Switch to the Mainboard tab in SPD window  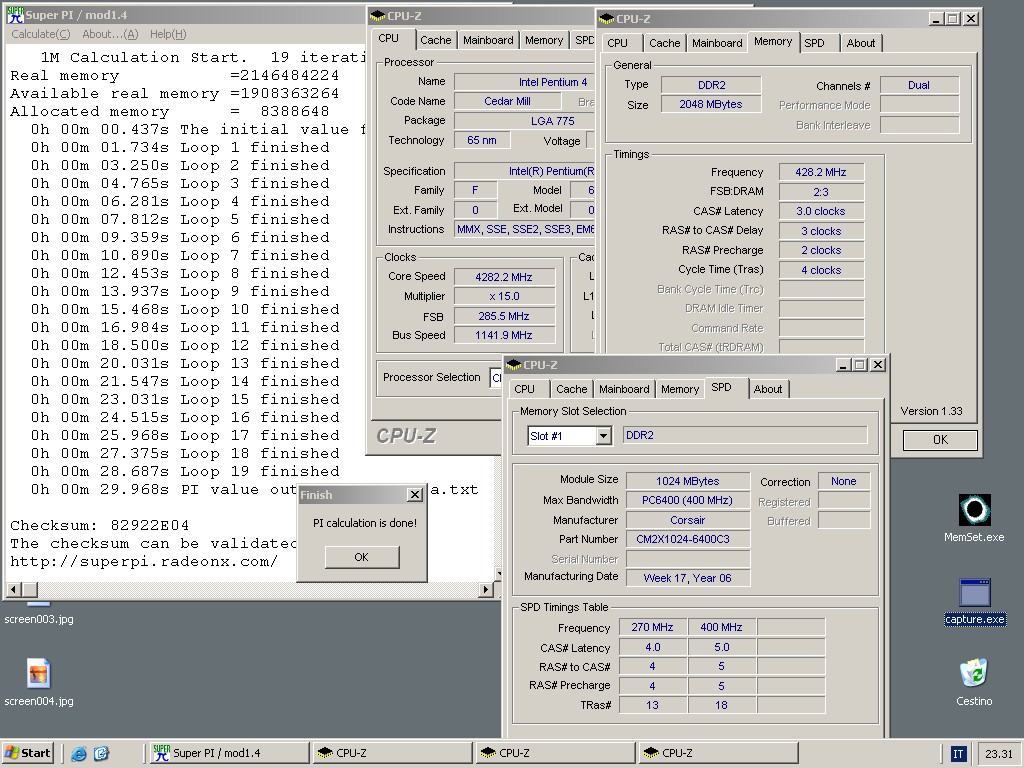coord(624,389)
